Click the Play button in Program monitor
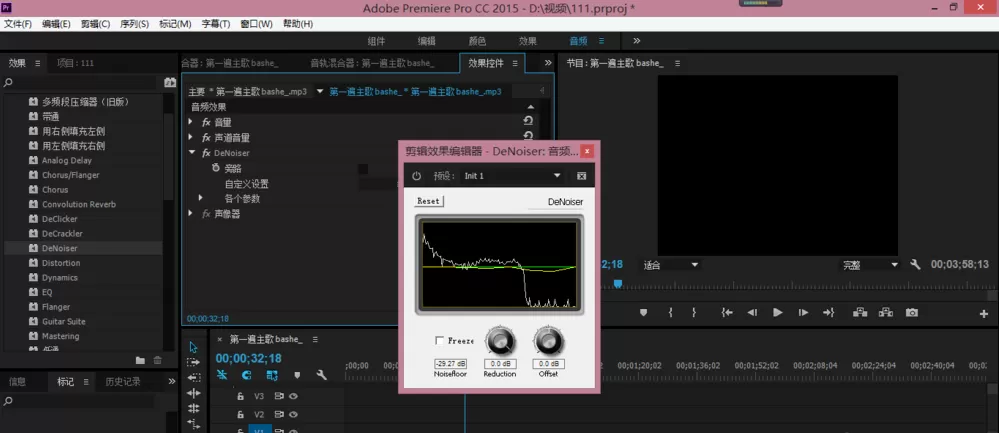The height and width of the screenshot is (433, 999). [777, 313]
